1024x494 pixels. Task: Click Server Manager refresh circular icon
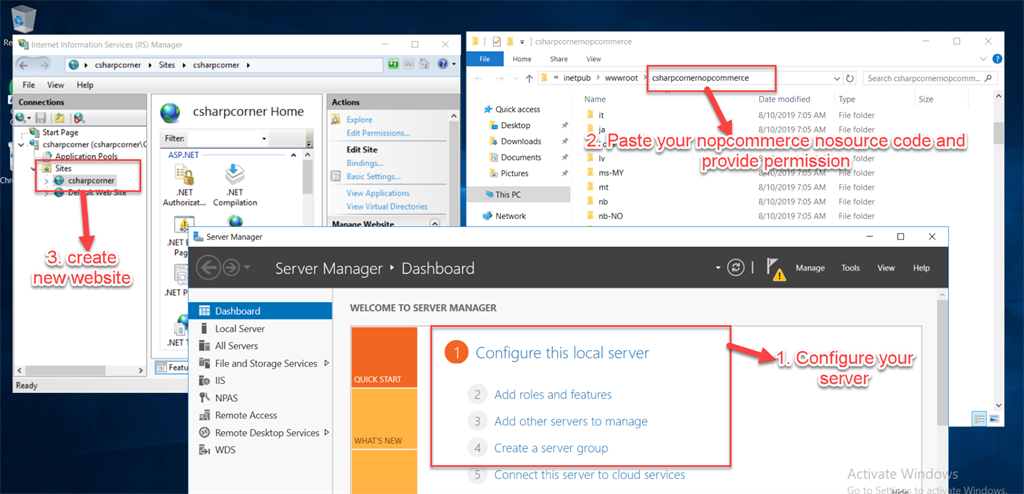point(736,268)
